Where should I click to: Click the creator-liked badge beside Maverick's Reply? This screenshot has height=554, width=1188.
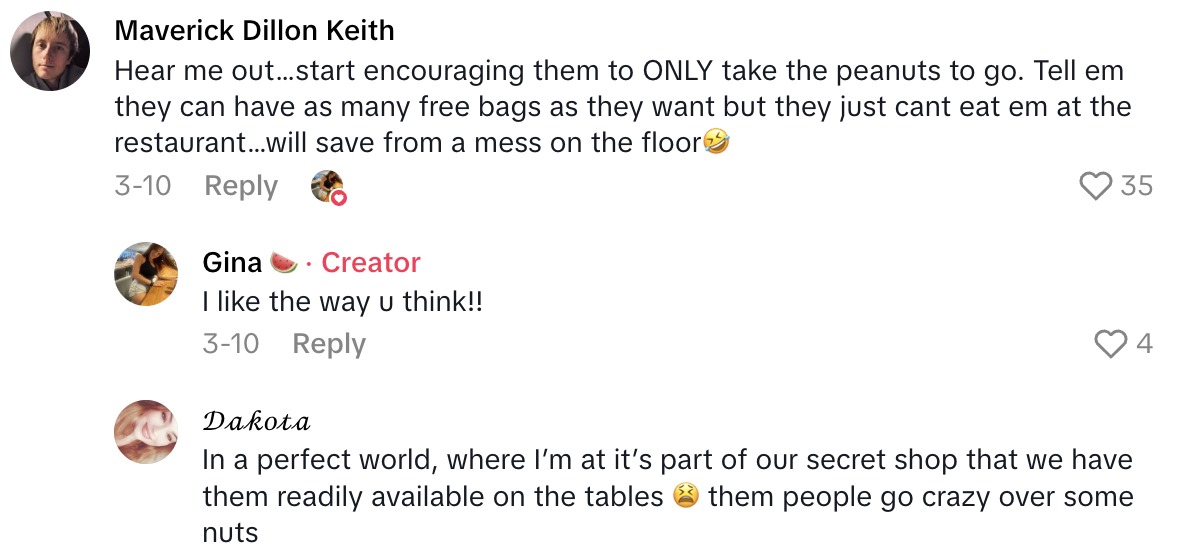(x=327, y=187)
